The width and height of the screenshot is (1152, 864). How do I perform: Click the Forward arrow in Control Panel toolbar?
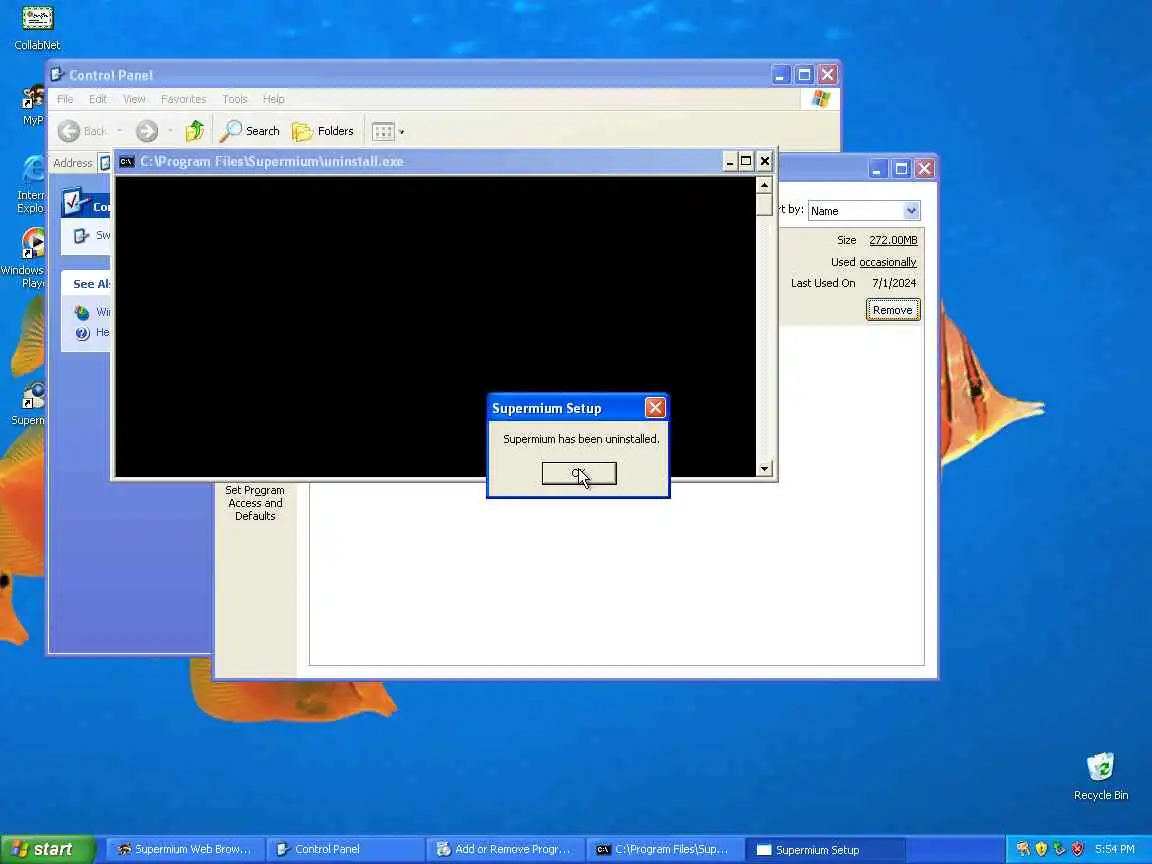(x=147, y=131)
